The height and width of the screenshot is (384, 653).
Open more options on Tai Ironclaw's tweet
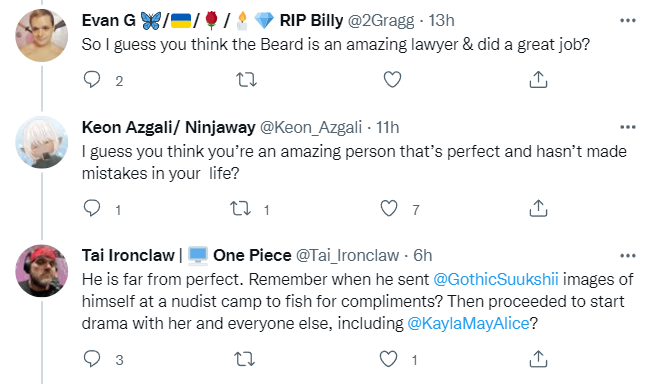[x=628, y=256]
